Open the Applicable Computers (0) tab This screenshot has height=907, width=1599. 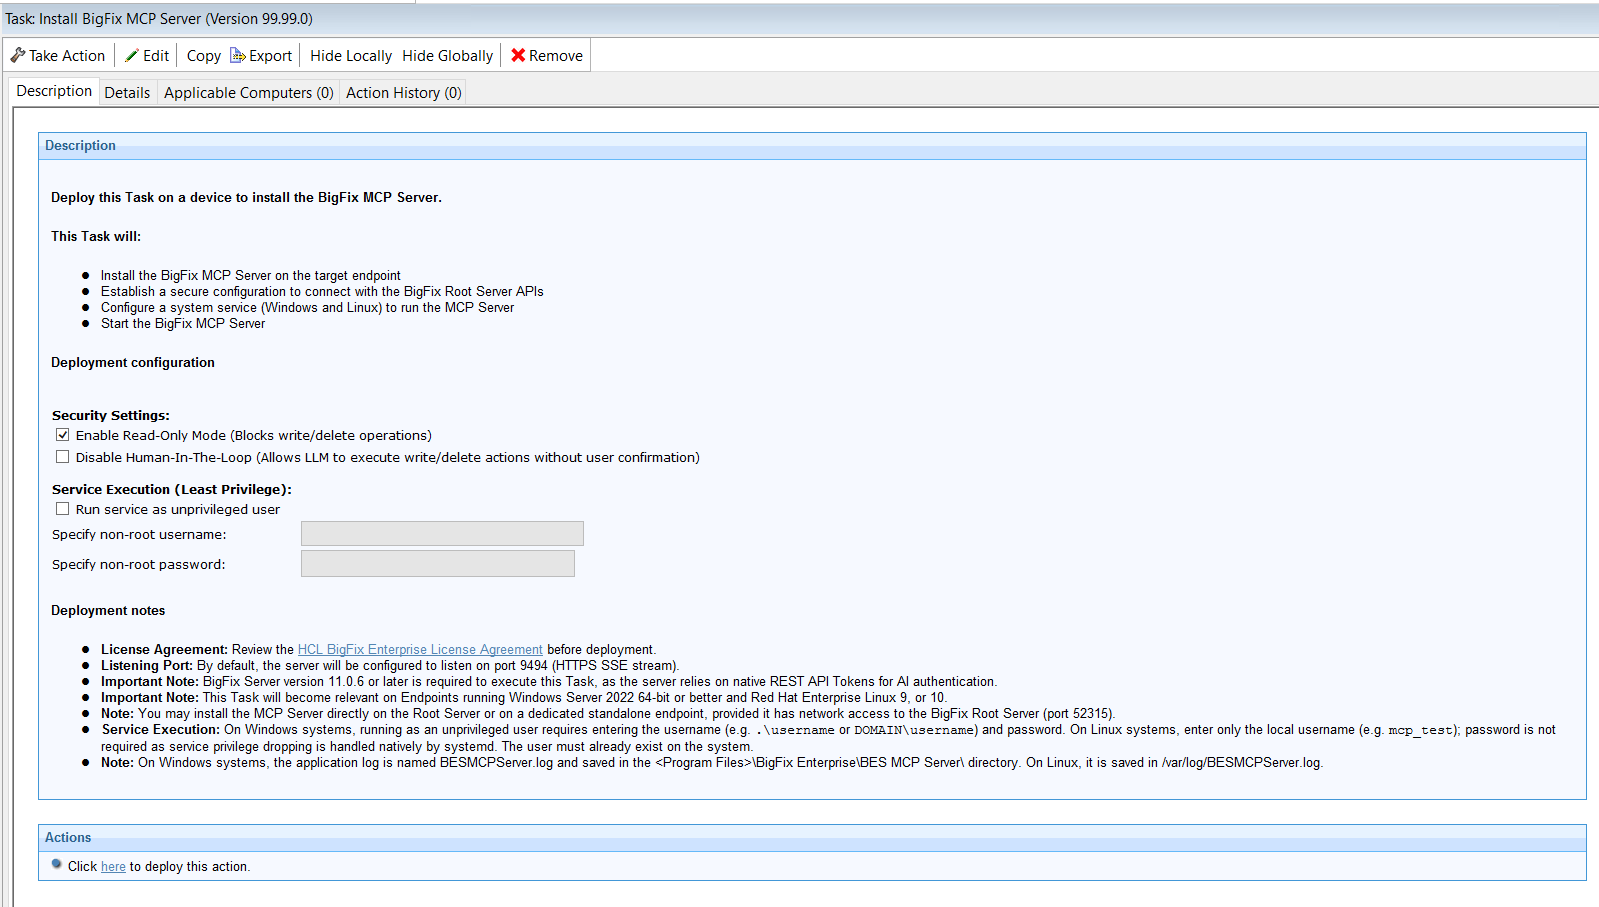click(x=249, y=93)
